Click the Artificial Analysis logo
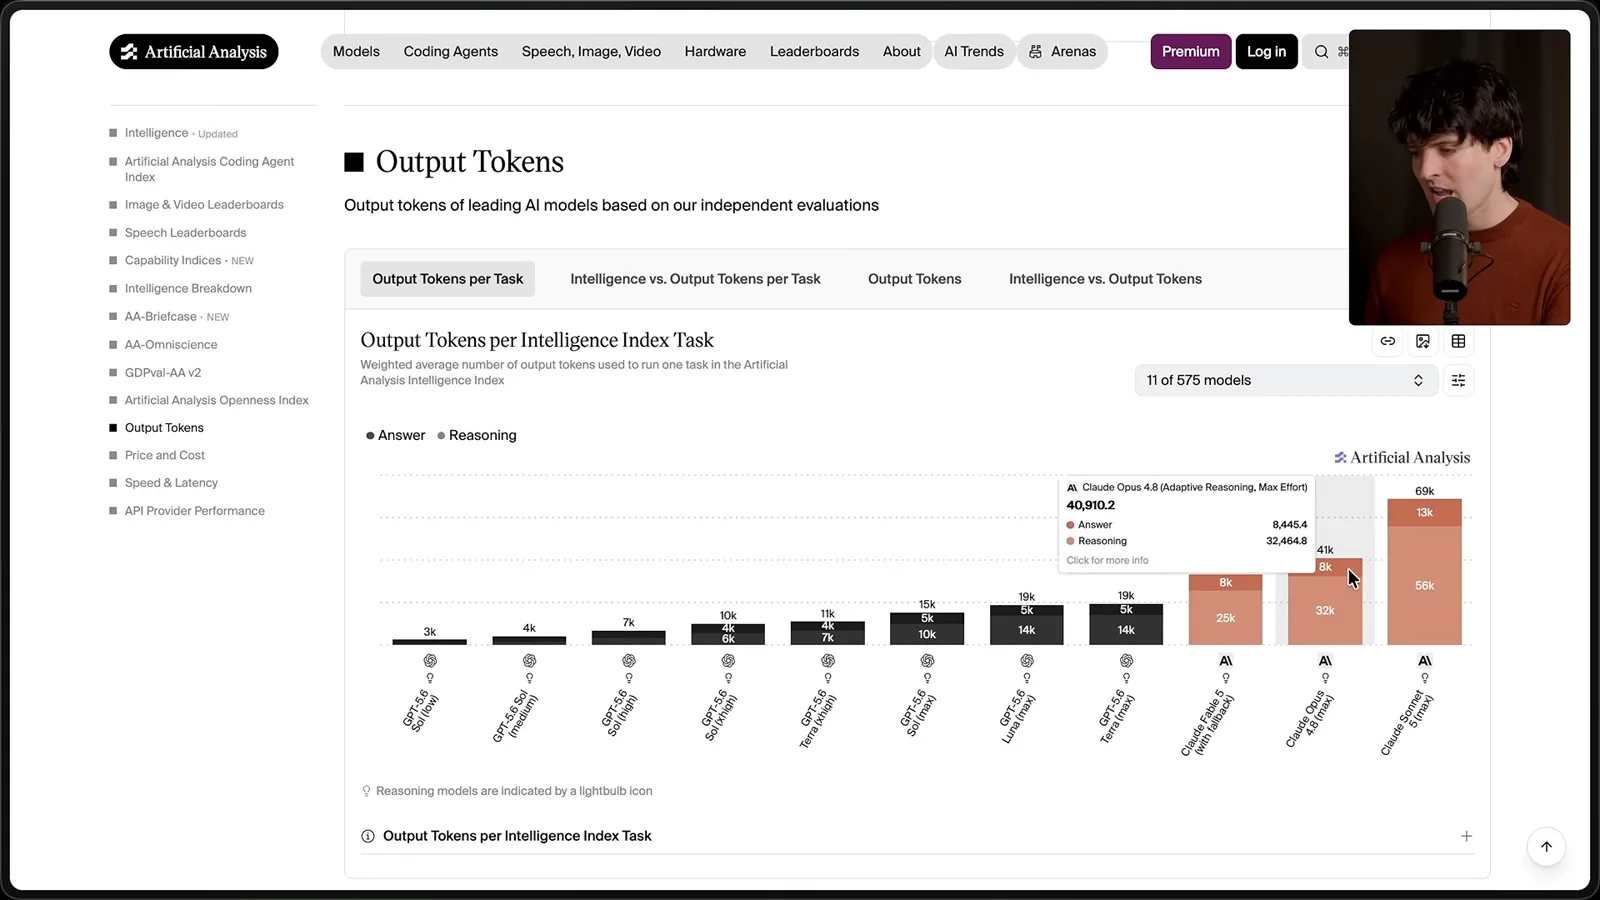The height and width of the screenshot is (900, 1600). (194, 52)
